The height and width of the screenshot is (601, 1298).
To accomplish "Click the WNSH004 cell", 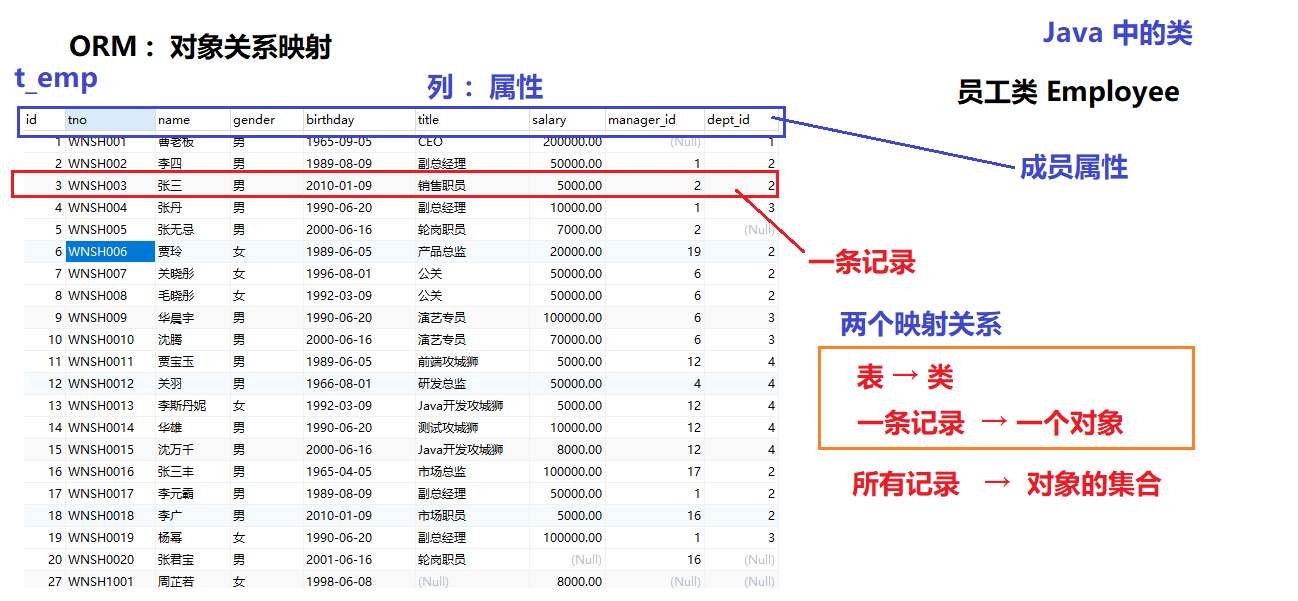I will point(110,207).
